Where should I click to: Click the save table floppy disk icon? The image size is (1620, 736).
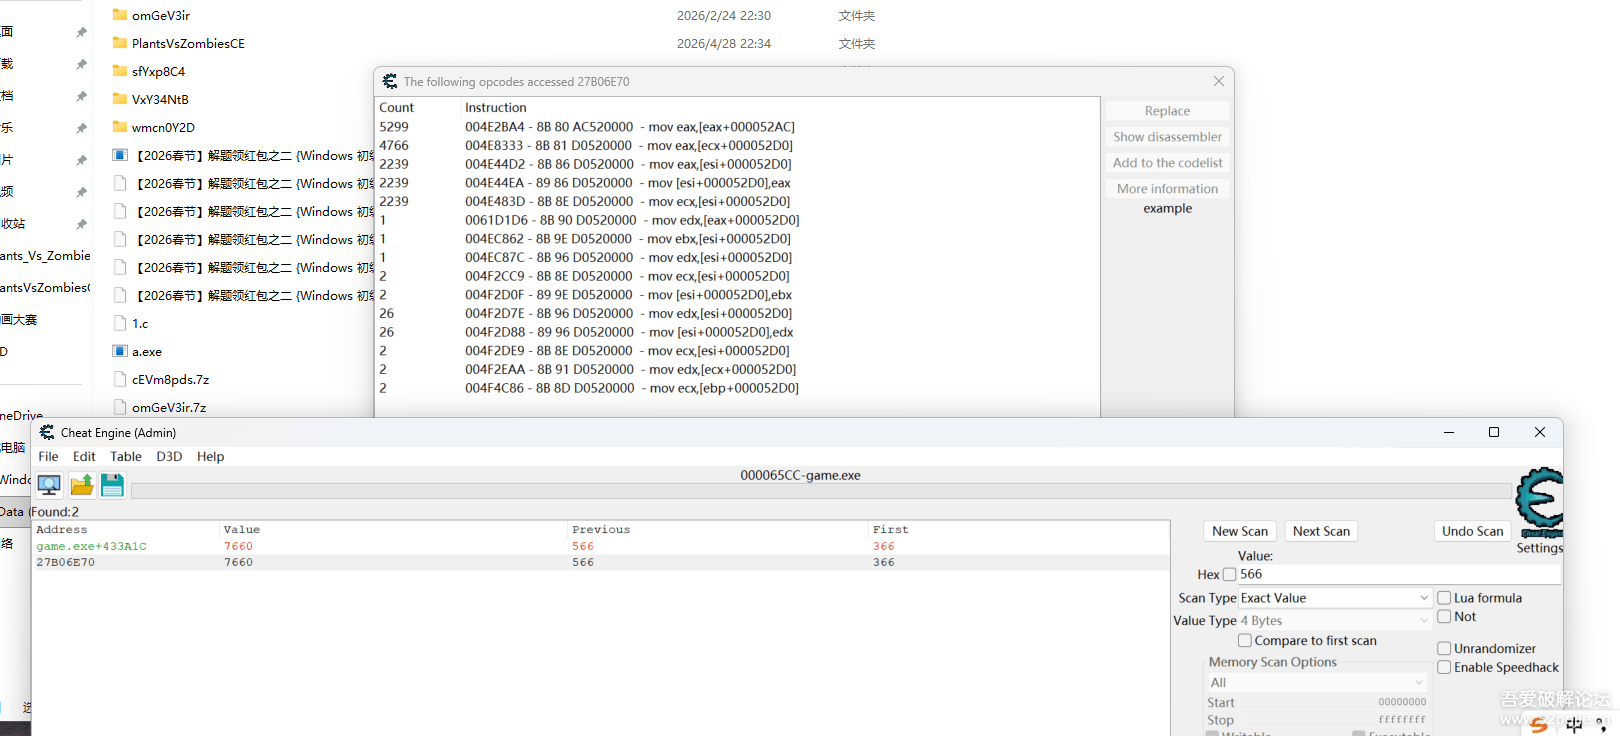[x=112, y=485]
